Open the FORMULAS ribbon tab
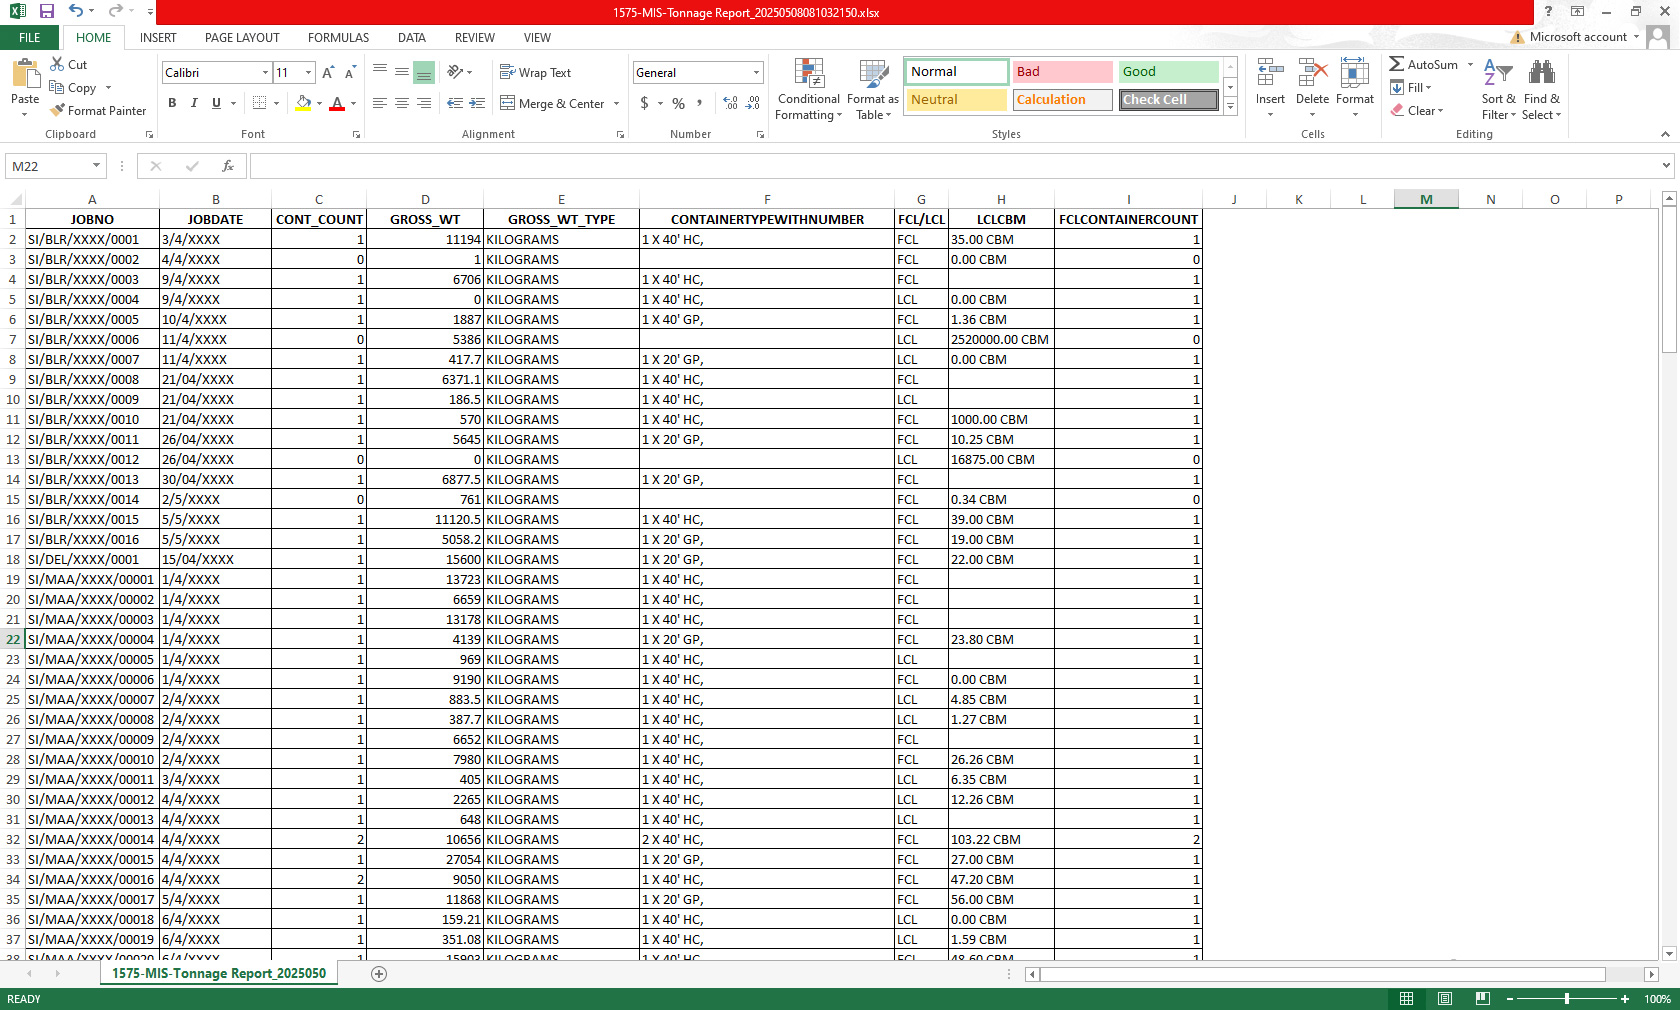The image size is (1680, 1010). (x=338, y=38)
